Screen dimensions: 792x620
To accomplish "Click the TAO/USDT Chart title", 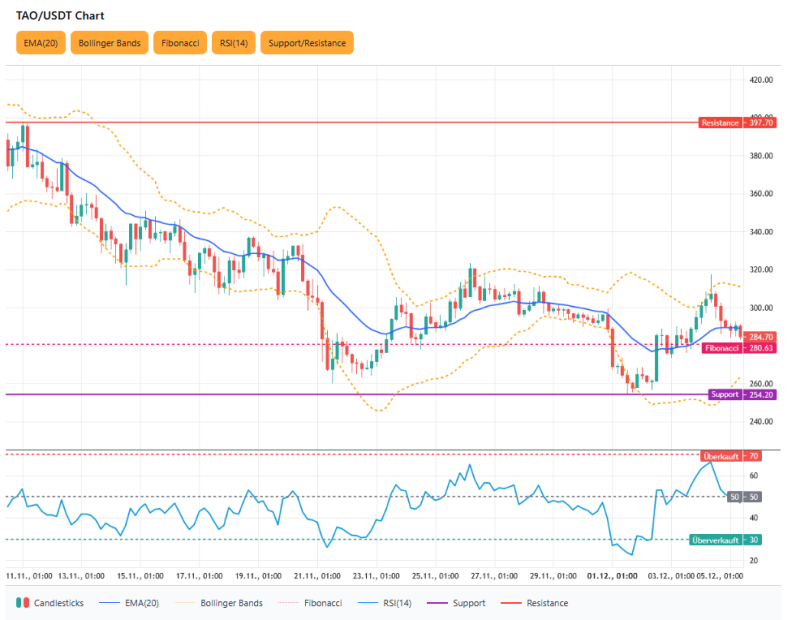I will coord(60,16).
